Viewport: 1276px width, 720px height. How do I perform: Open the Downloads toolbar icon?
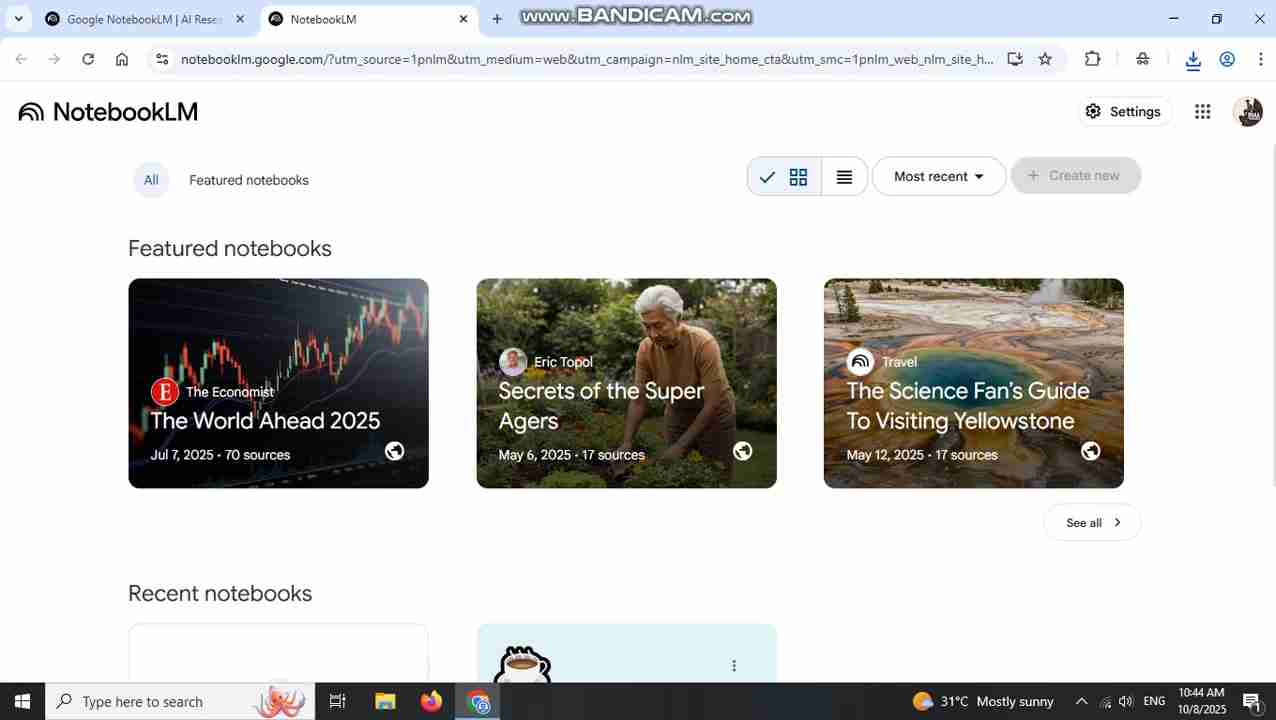(x=1193, y=60)
